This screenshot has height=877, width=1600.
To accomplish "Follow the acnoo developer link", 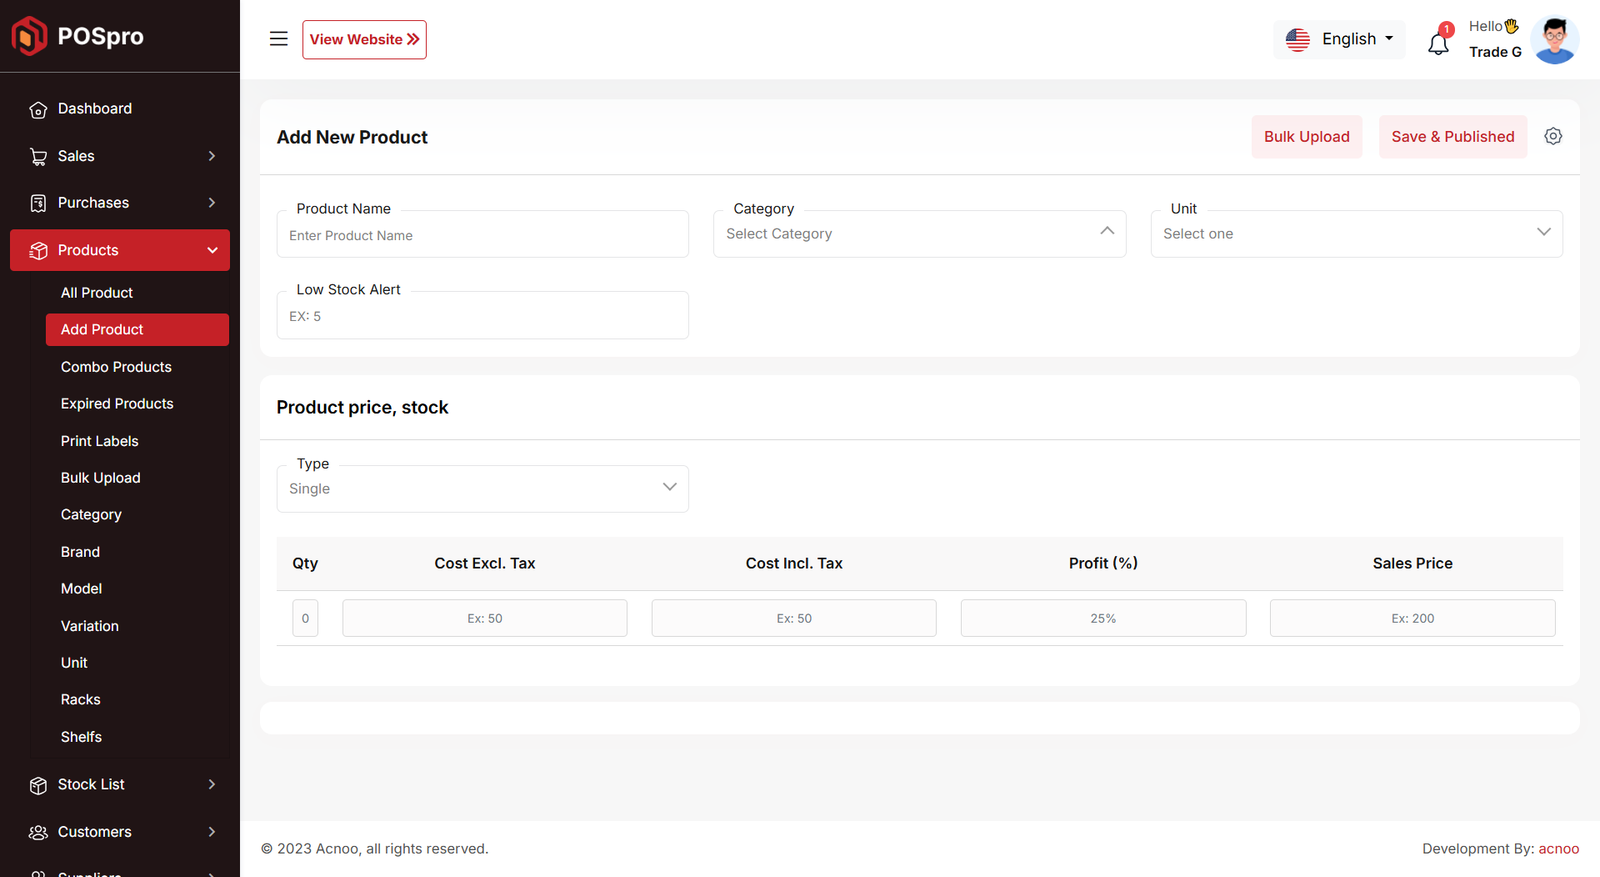I will pos(1558,849).
